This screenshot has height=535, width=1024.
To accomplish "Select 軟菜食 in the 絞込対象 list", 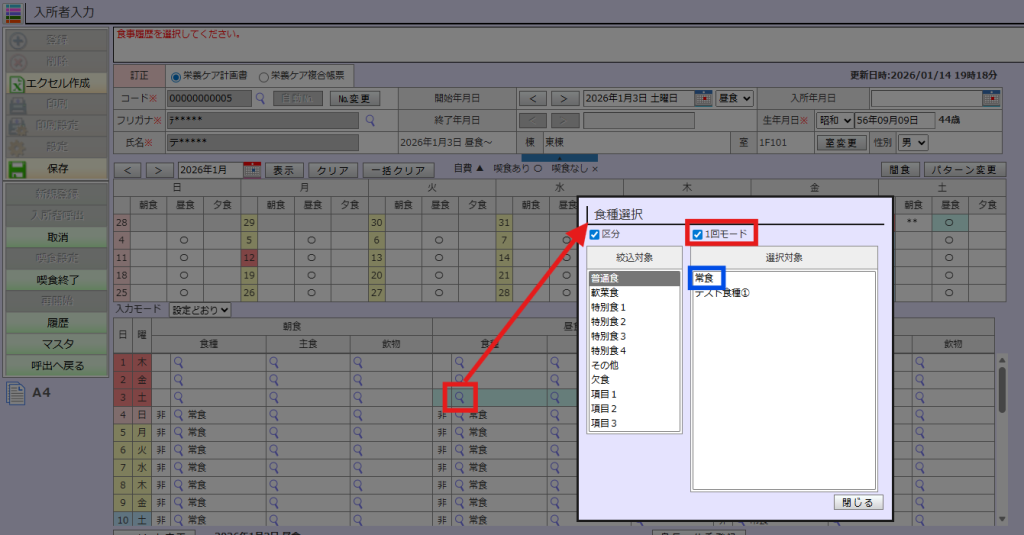I will tap(608, 293).
